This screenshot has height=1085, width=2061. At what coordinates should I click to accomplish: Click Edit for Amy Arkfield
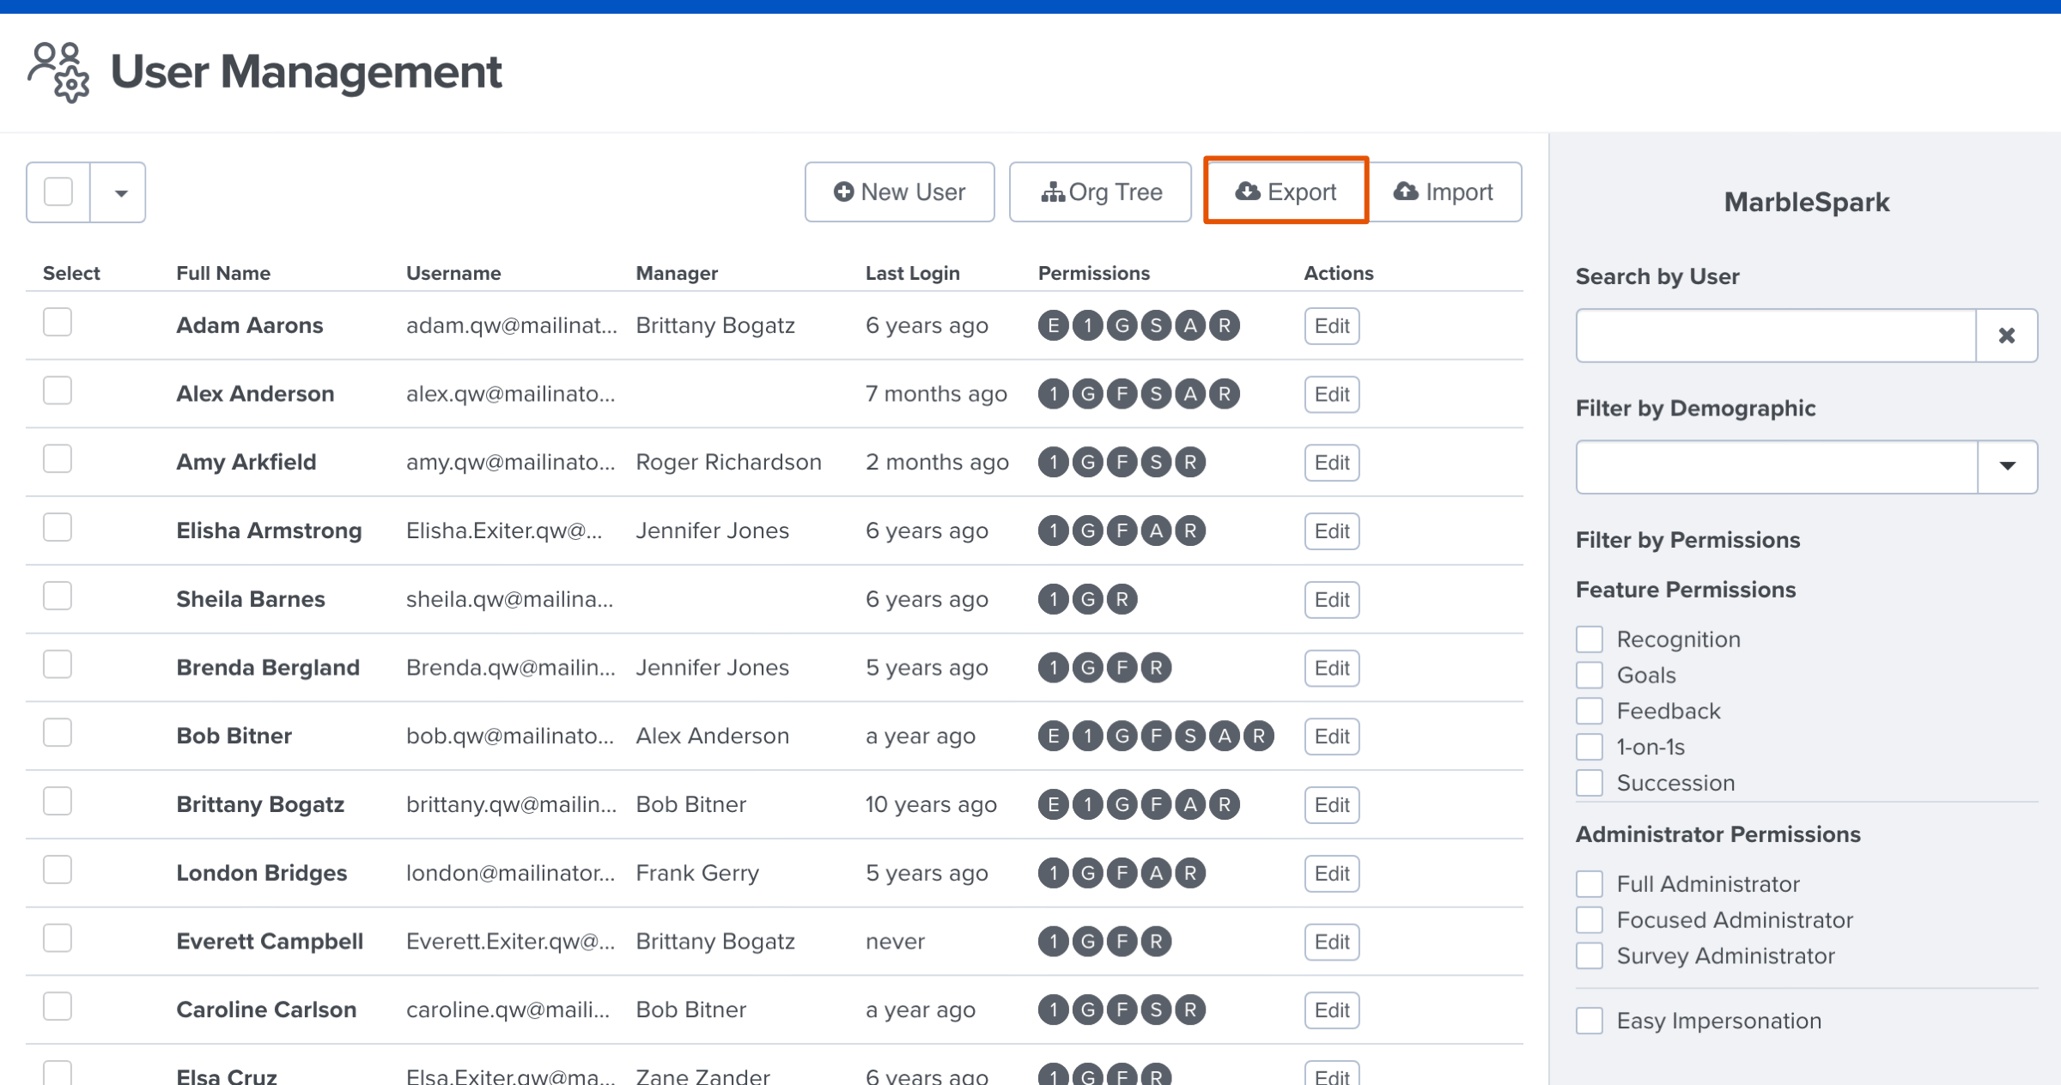[1331, 462]
